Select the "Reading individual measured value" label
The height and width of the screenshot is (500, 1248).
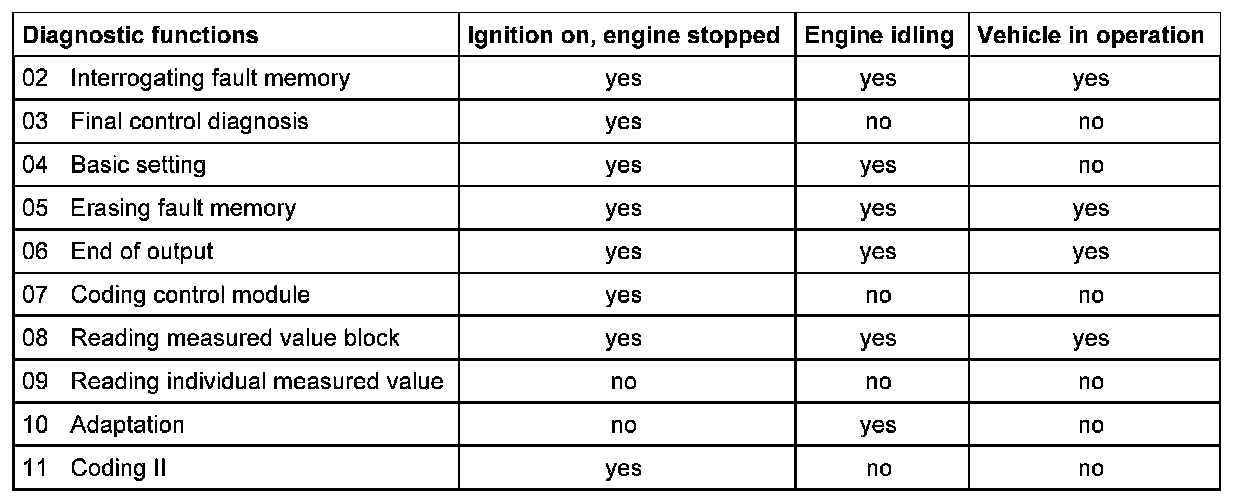[x=257, y=381]
